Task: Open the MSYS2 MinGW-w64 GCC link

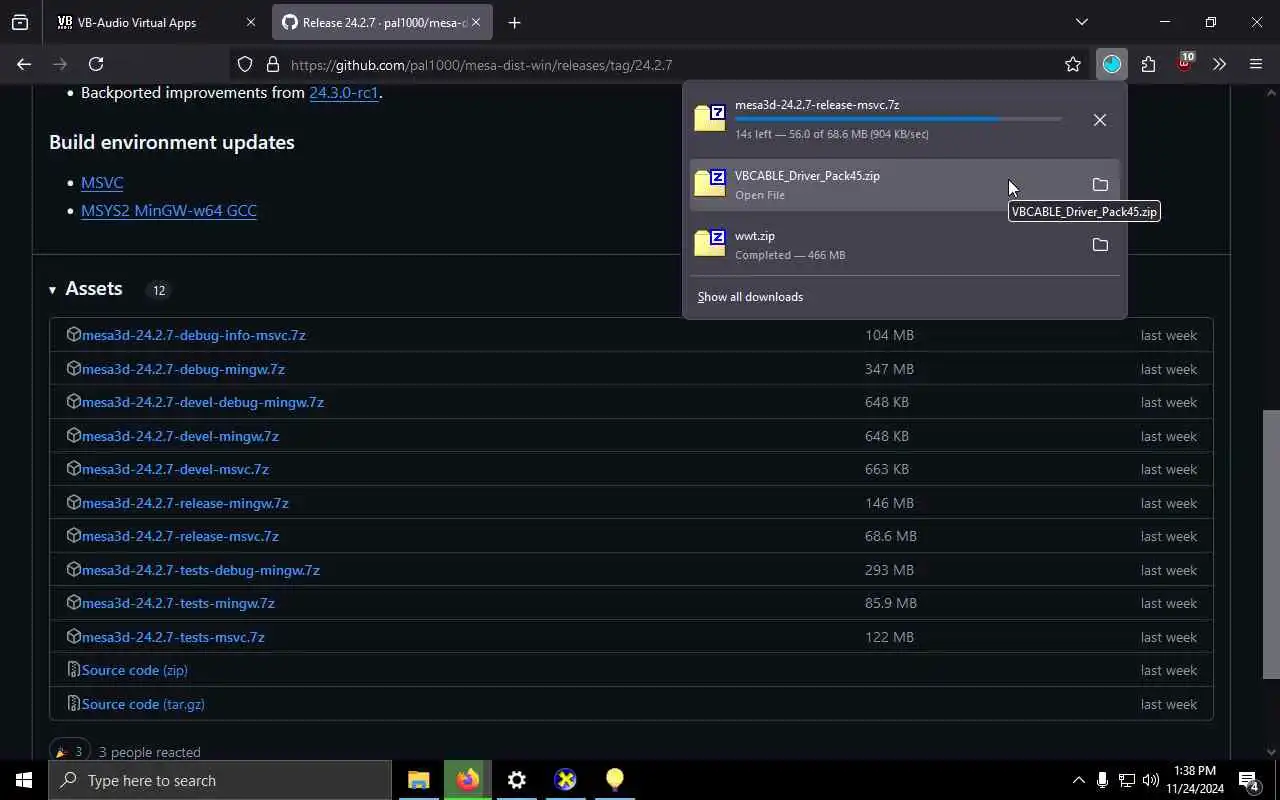Action: (169, 210)
